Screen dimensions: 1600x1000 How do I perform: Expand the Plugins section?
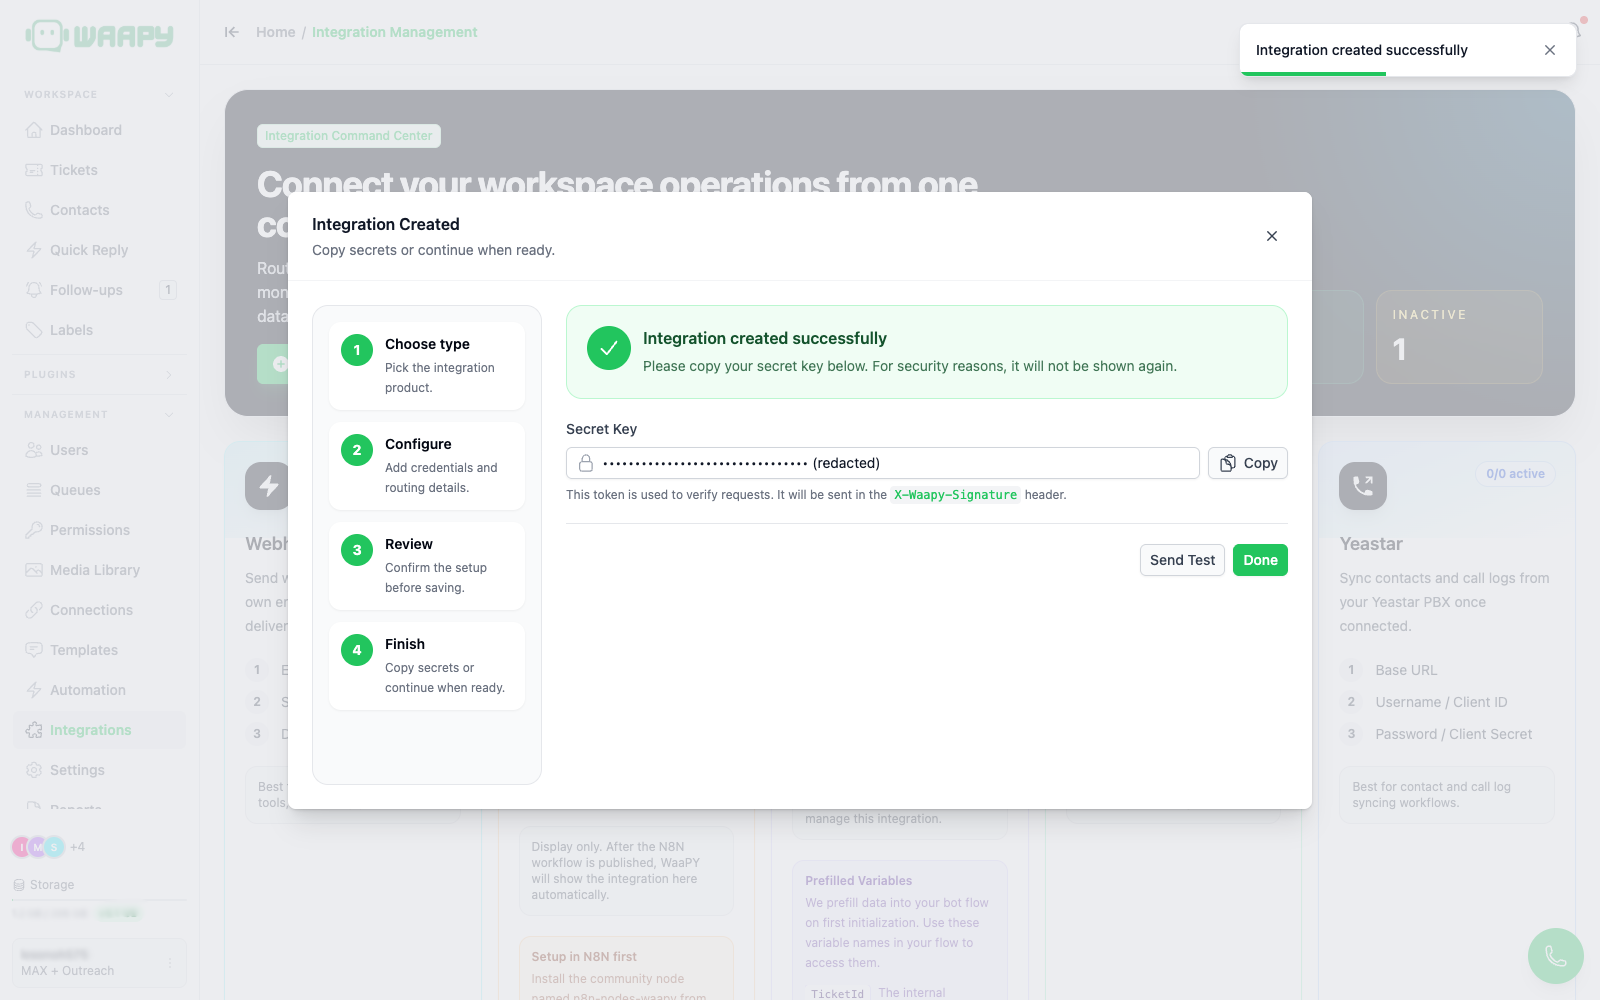(x=169, y=375)
